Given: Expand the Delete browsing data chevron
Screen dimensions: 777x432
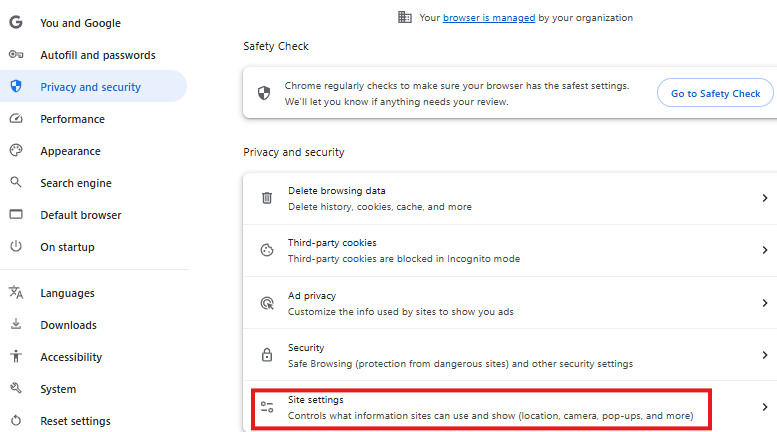Looking at the screenshot, I should 764,198.
